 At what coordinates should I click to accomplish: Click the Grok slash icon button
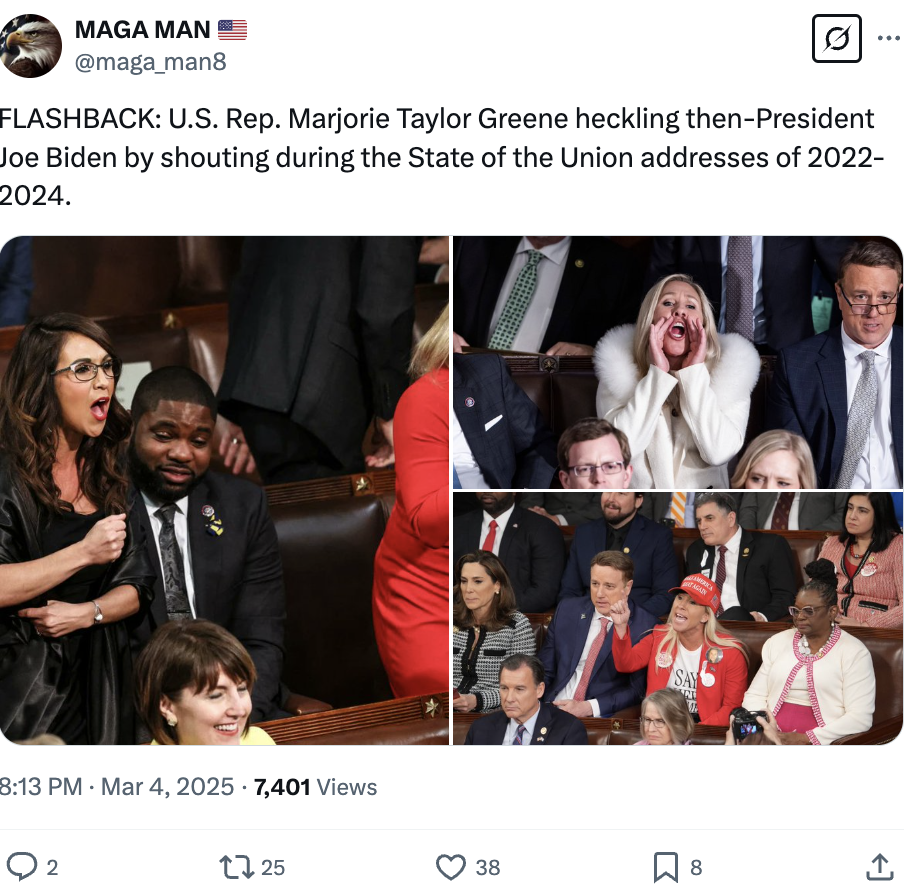(x=837, y=39)
